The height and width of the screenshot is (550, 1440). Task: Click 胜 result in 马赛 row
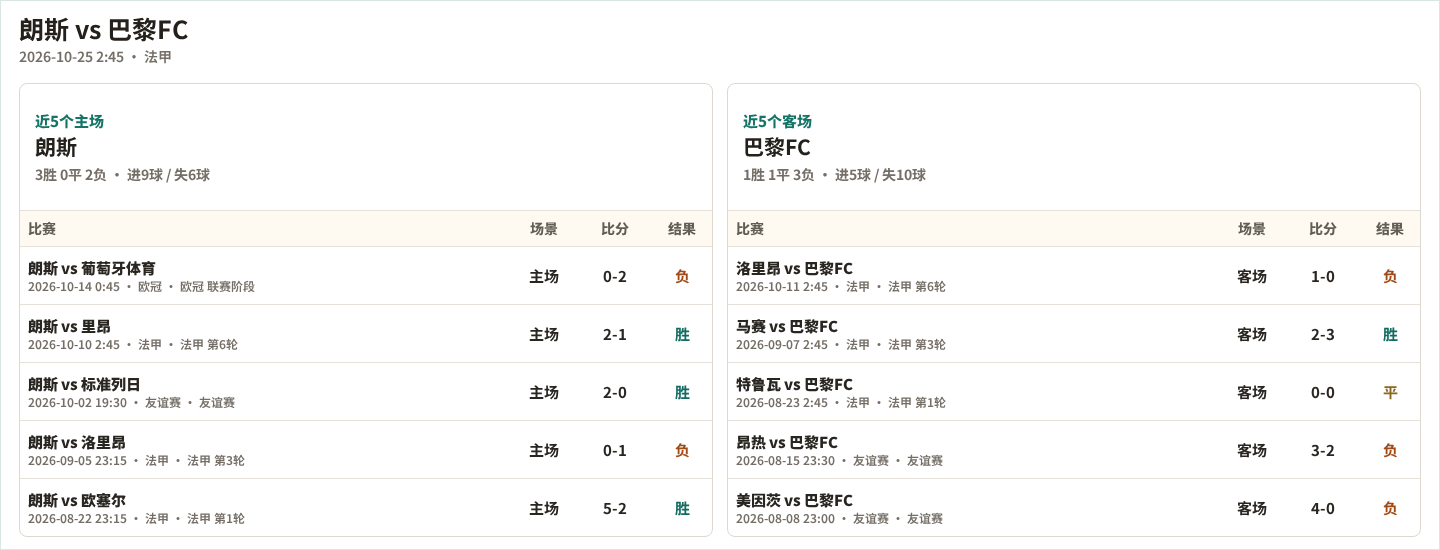coord(1390,334)
